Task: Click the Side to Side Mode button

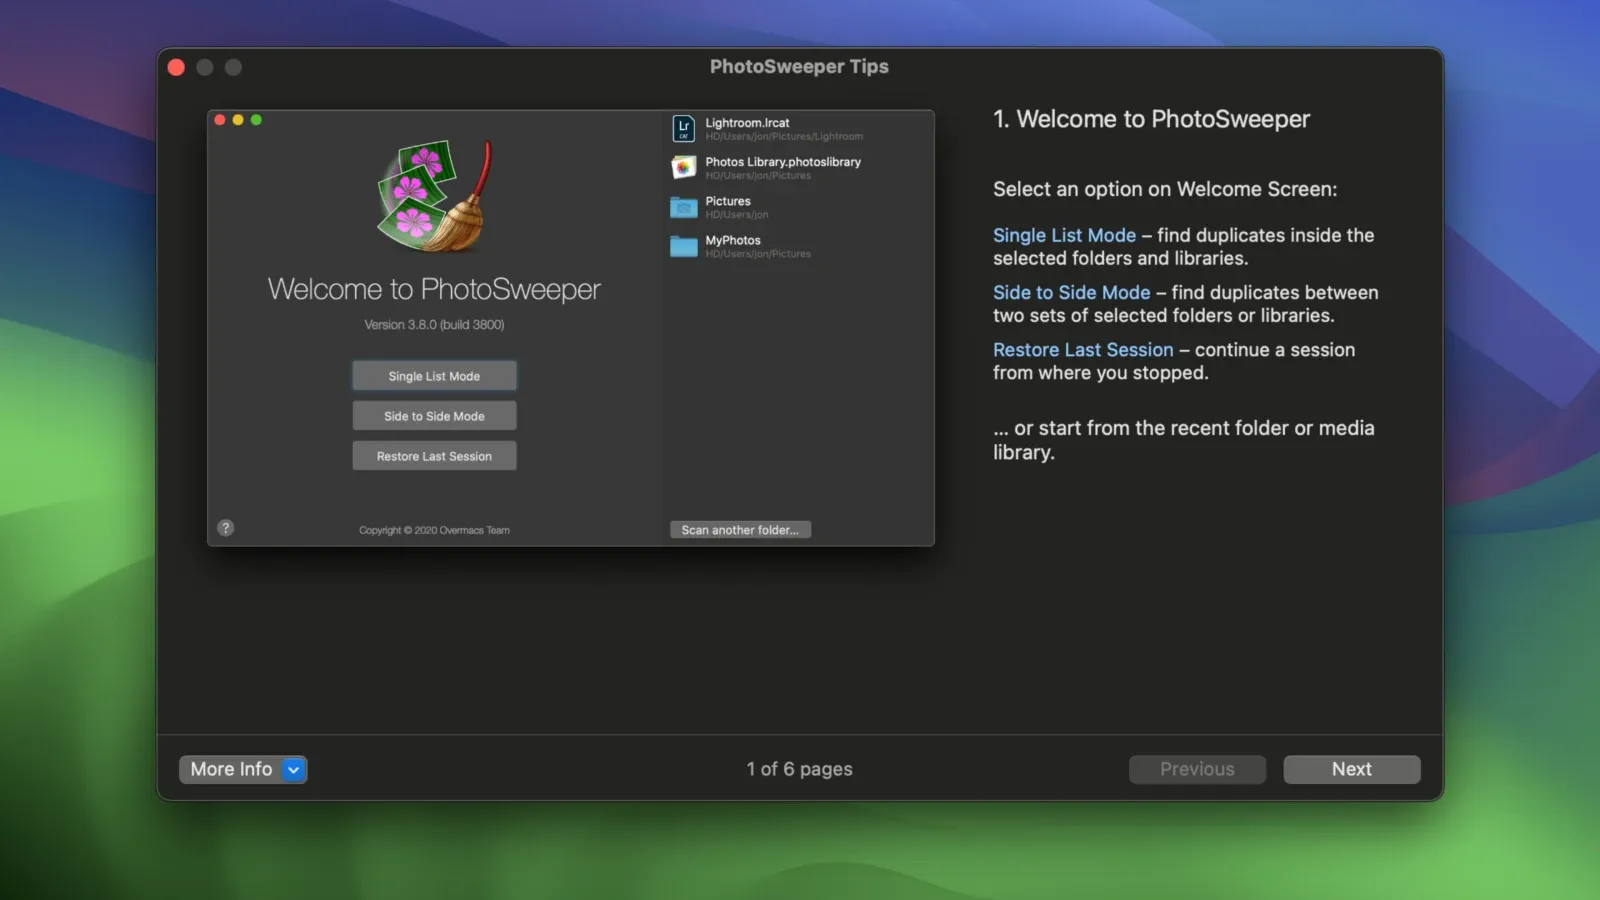Action: (434, 415)
